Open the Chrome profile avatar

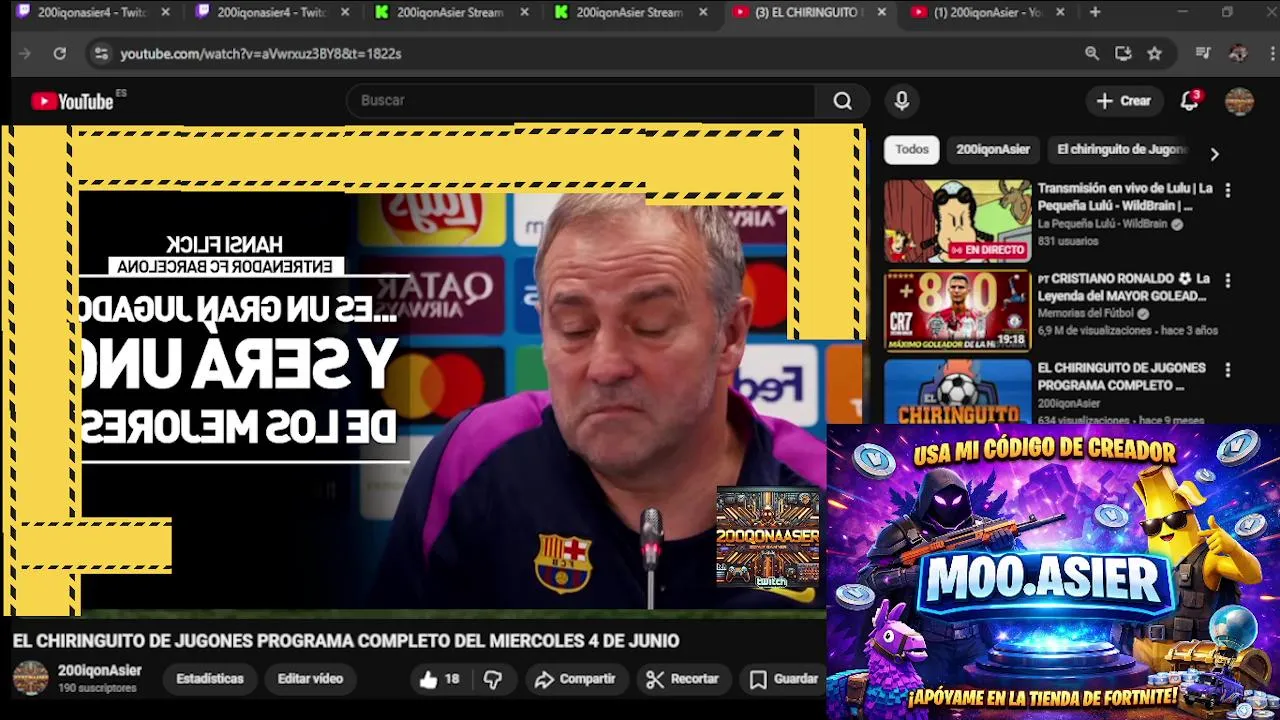coord(1238,54)
